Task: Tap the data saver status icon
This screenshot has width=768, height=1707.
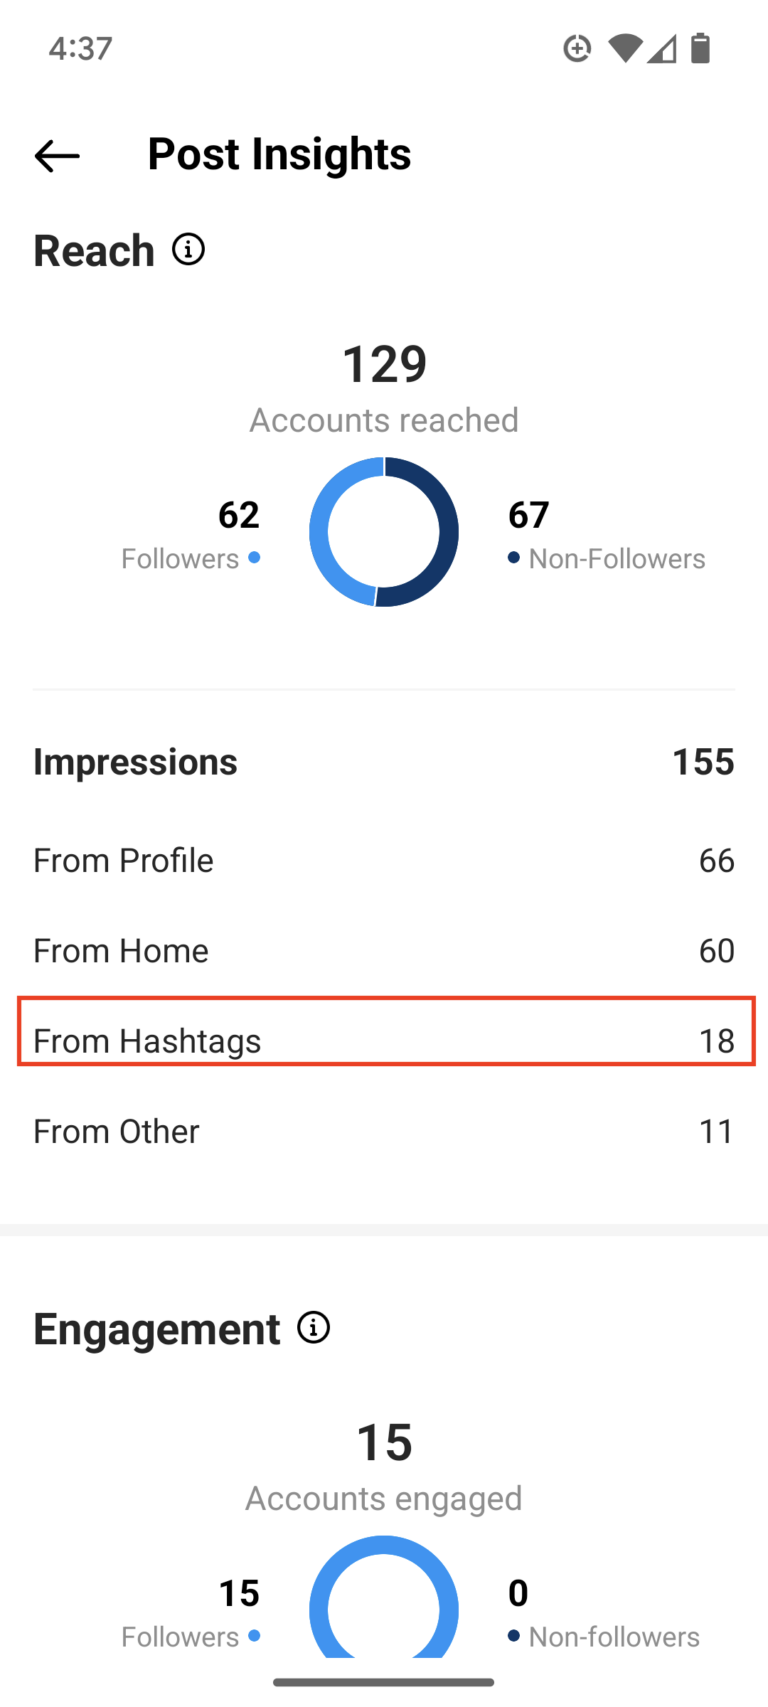Action: click(577, 48)
